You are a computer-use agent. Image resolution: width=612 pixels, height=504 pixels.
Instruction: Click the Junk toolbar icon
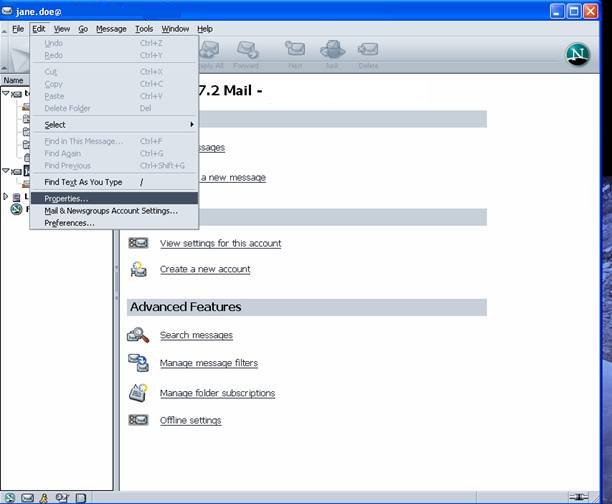(x=332, y=53)
